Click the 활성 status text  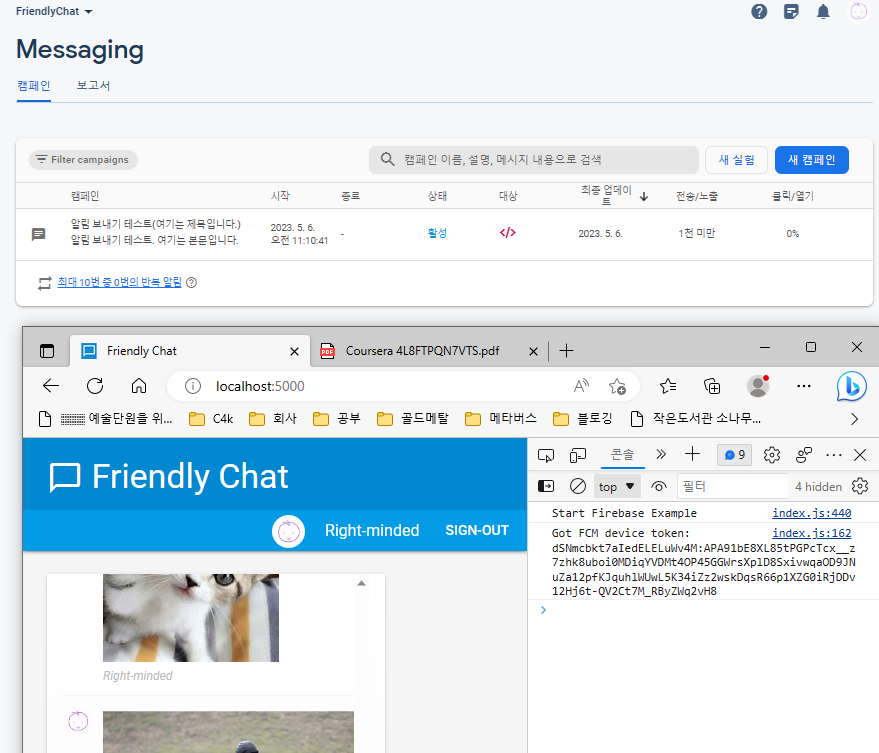point(437,233)
